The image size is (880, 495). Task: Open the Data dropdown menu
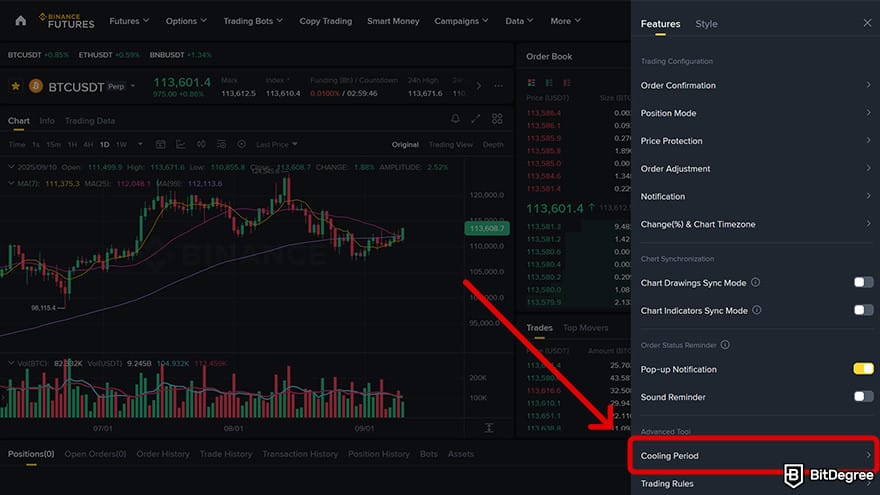tap(519, 21)
